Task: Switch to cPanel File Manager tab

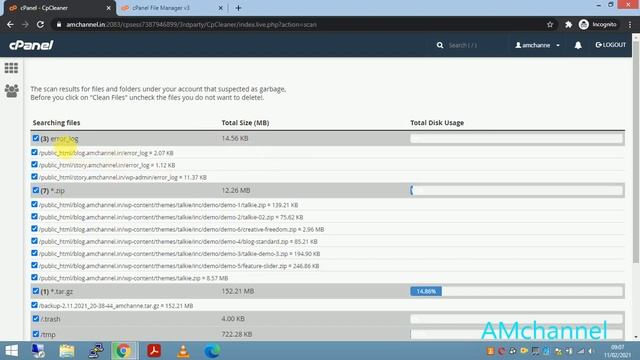Action: [171, 8]
